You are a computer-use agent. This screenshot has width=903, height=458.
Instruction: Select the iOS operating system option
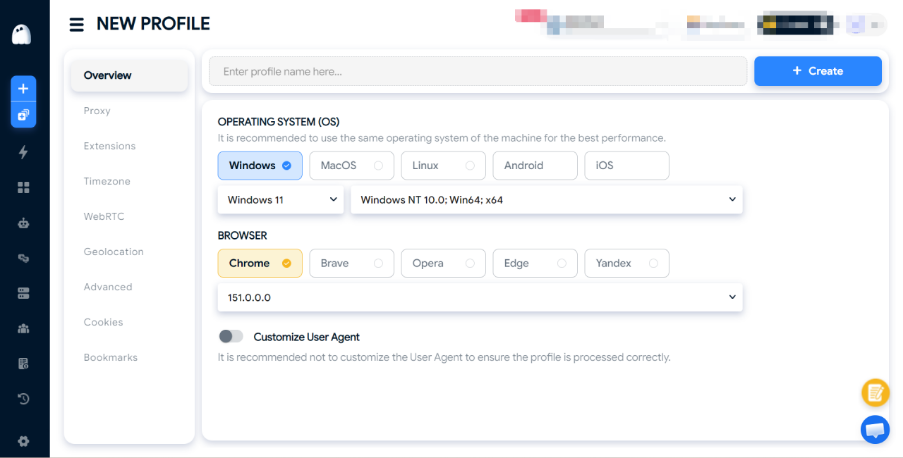tap(627, 165)
